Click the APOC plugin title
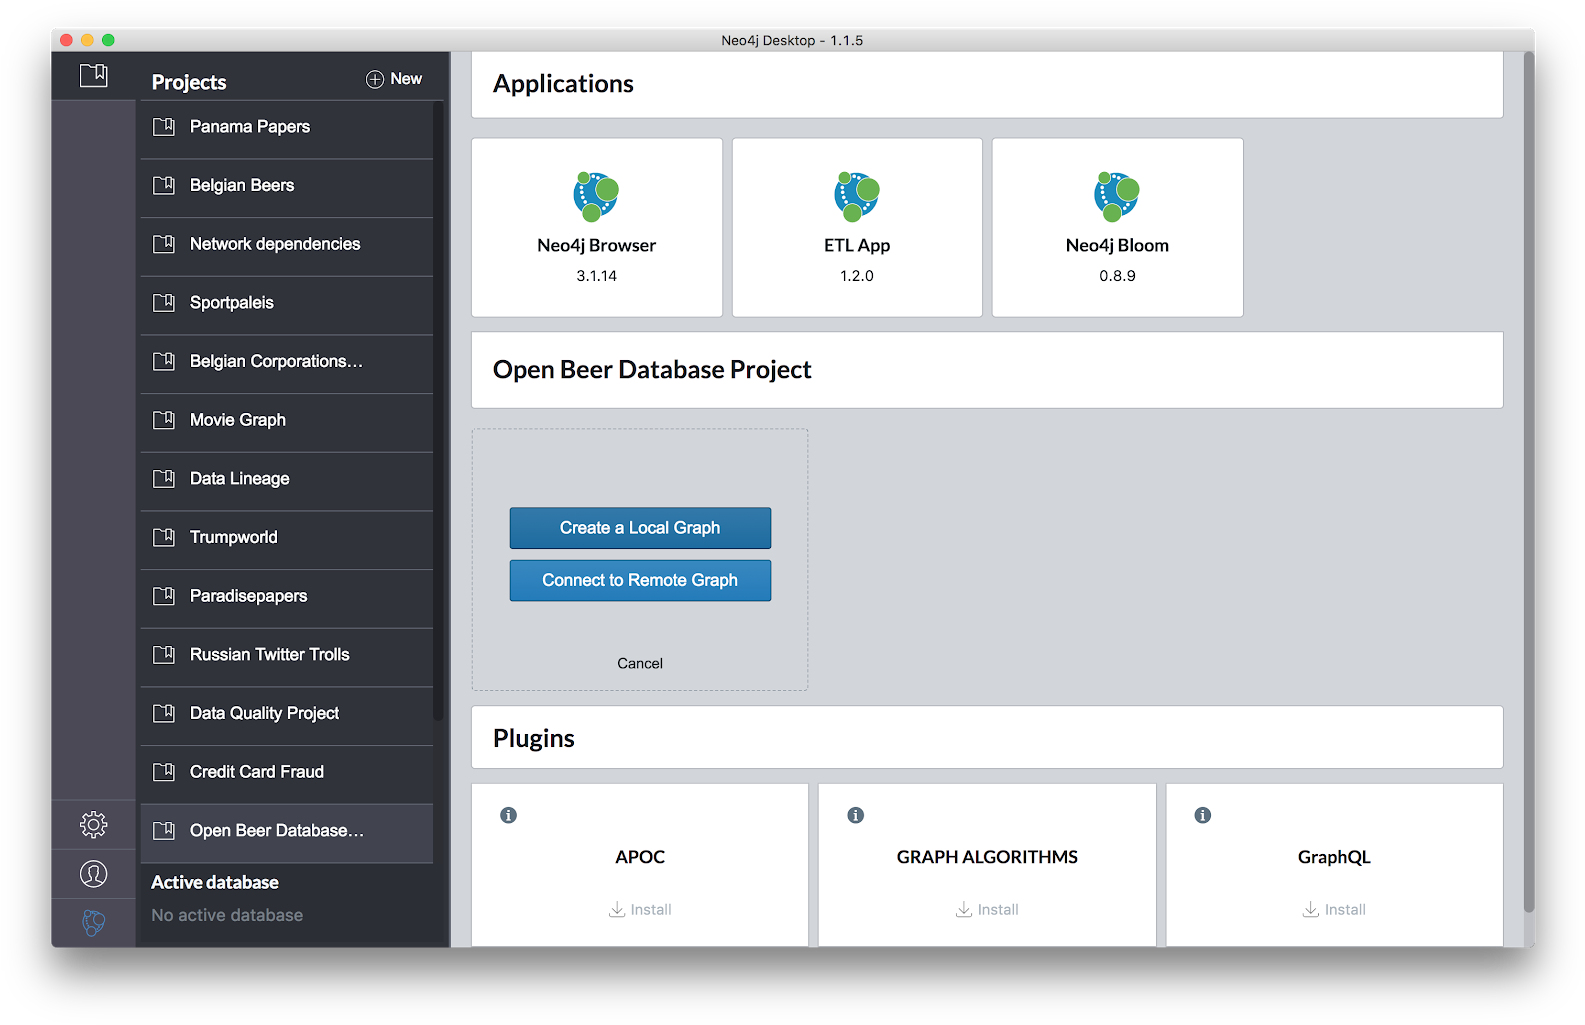This screenshot has width=1585, height=1025. [640, 857]
